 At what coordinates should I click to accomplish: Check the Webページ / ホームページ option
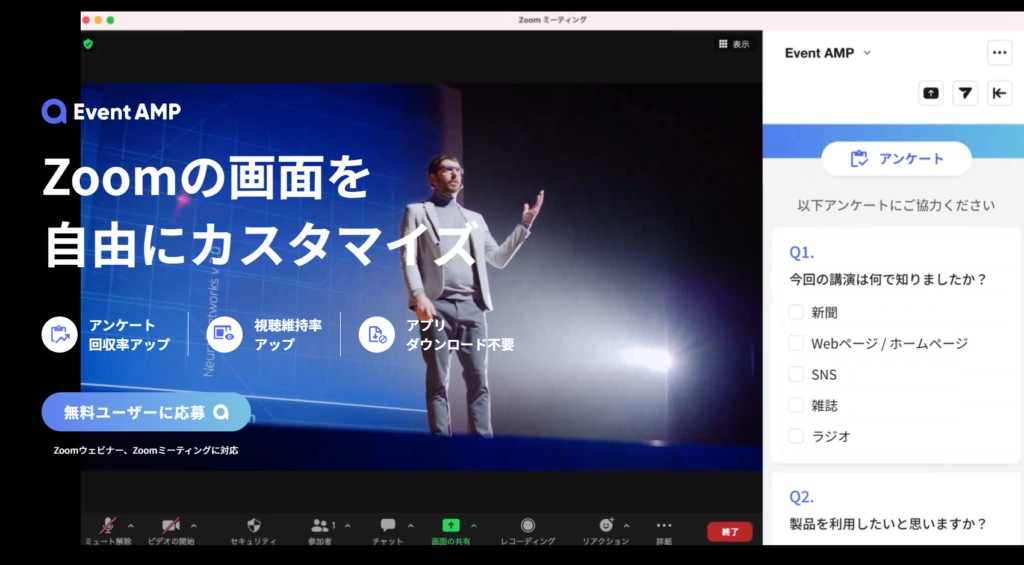click(x=795, y=343)
